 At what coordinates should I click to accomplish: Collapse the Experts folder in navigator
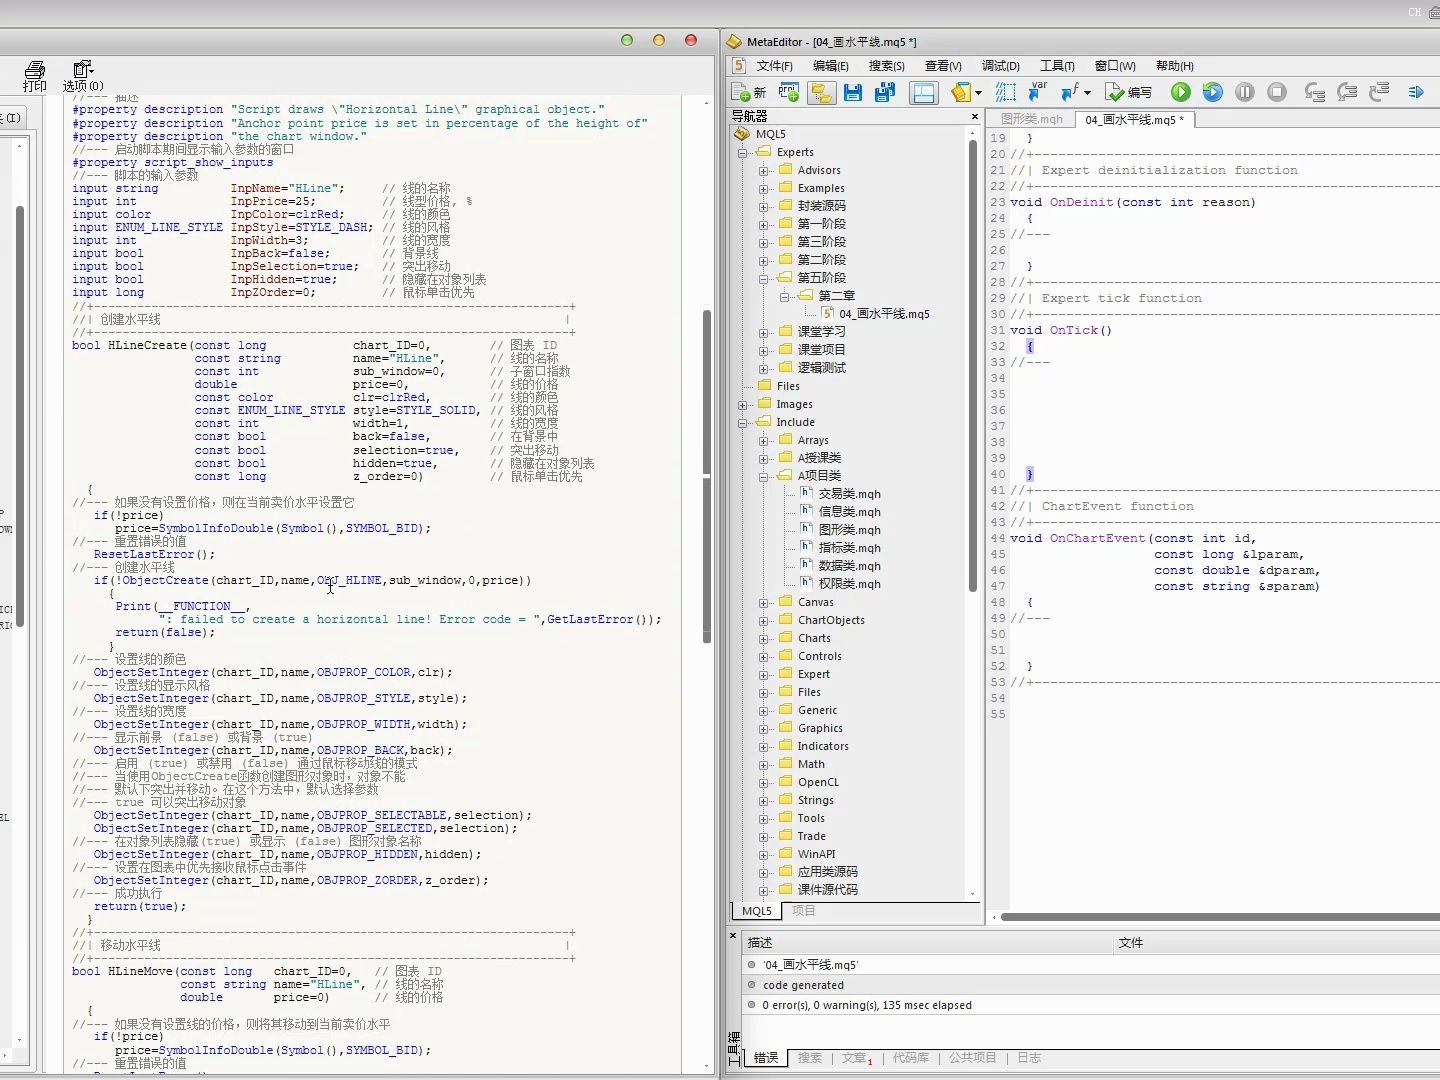click(x=743, y=153)
